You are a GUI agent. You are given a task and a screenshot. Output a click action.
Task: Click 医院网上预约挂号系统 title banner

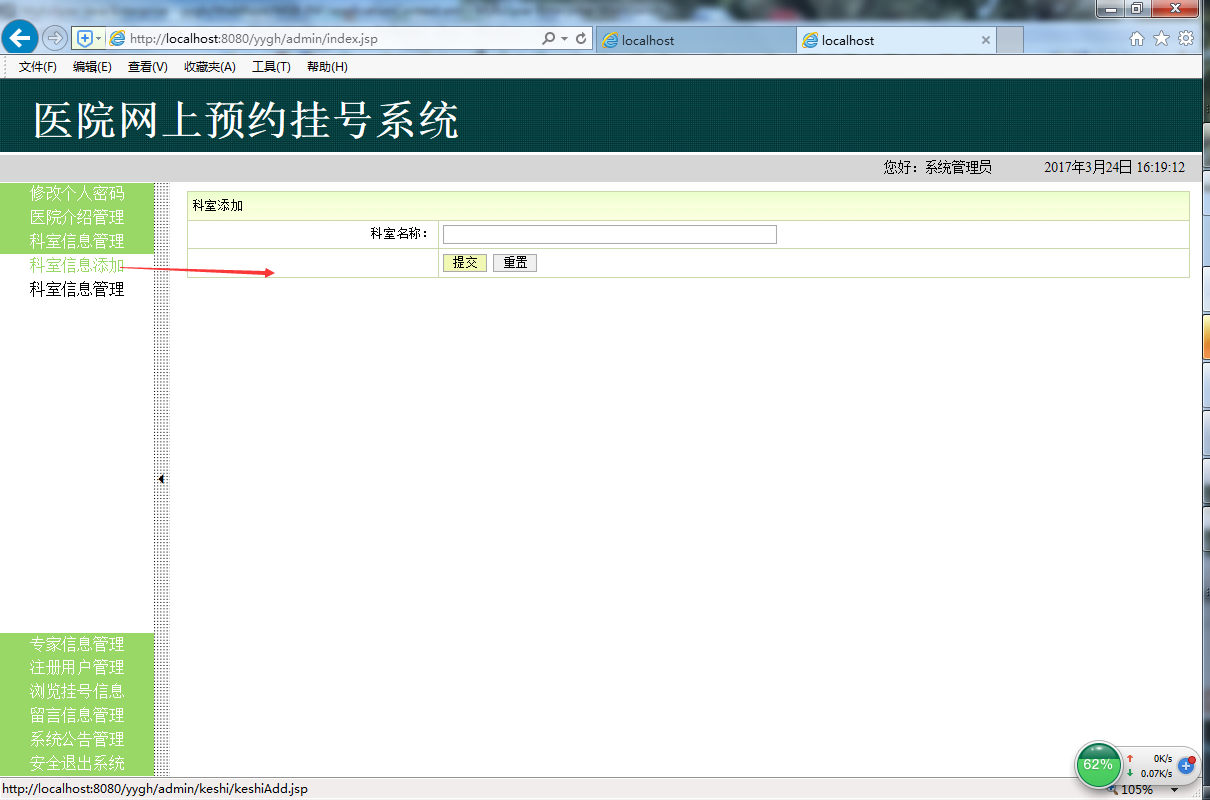click(246, 120)
